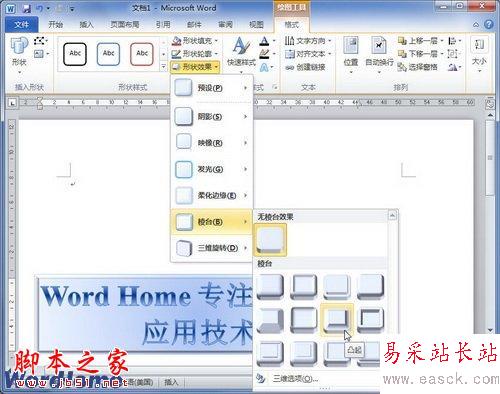Click the 形状轮廓 pen outline icon
The height and width of the screenshot is (394, 500).
point(176,54)
